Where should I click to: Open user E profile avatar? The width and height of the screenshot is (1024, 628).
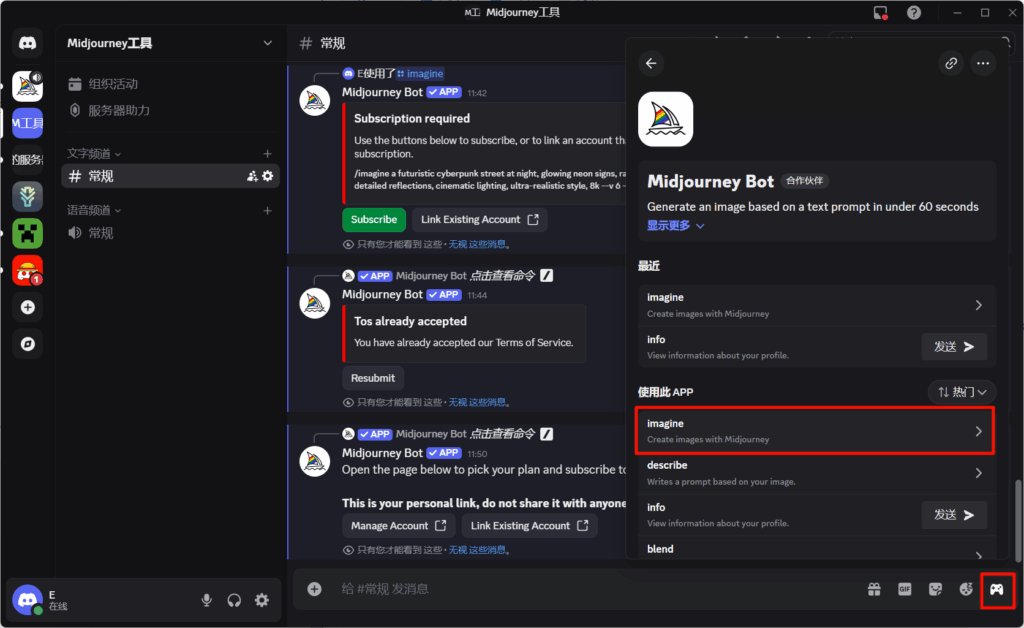point(27,599)
